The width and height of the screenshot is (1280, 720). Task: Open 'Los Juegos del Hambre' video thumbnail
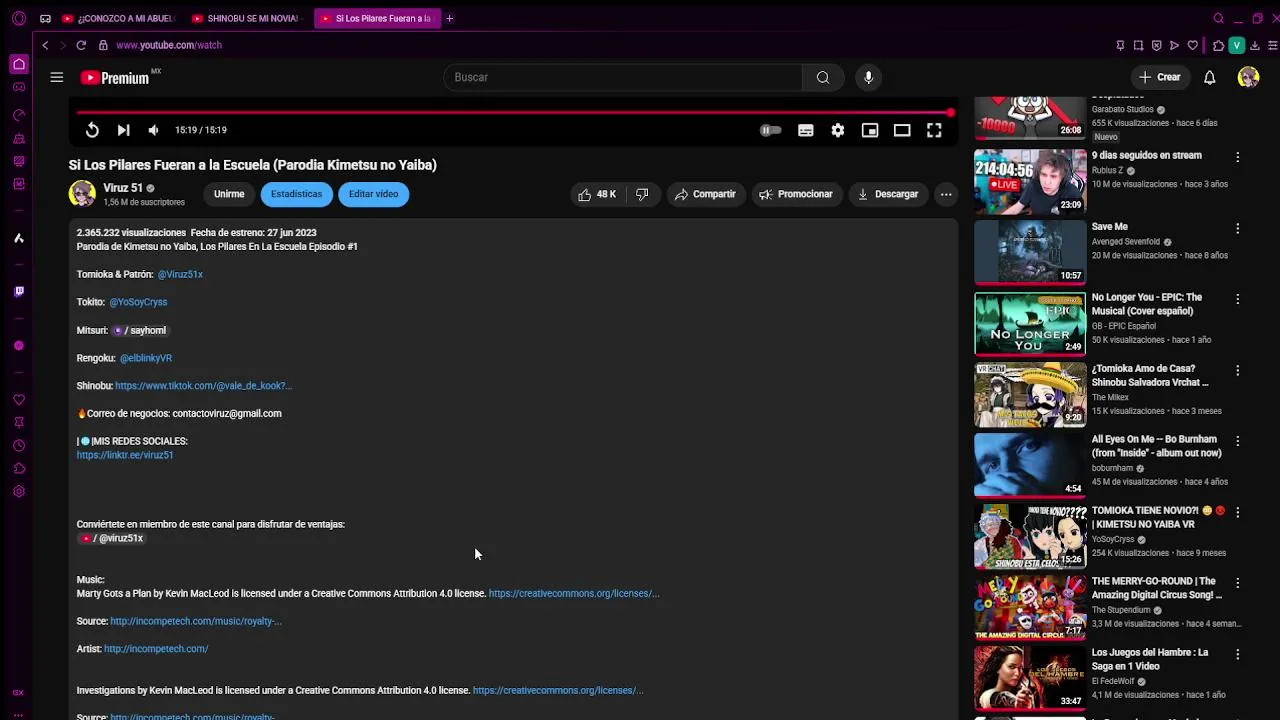click(1030, 677)
